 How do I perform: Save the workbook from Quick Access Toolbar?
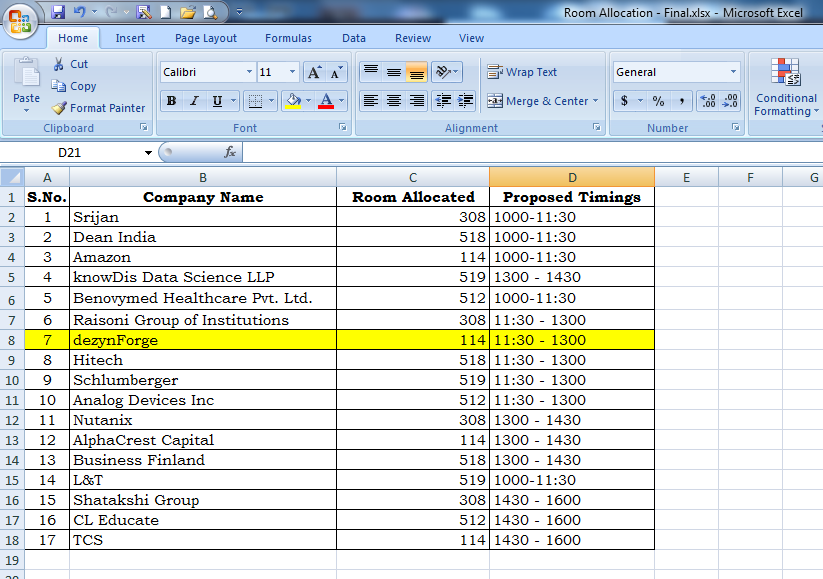tap(58, 12)
